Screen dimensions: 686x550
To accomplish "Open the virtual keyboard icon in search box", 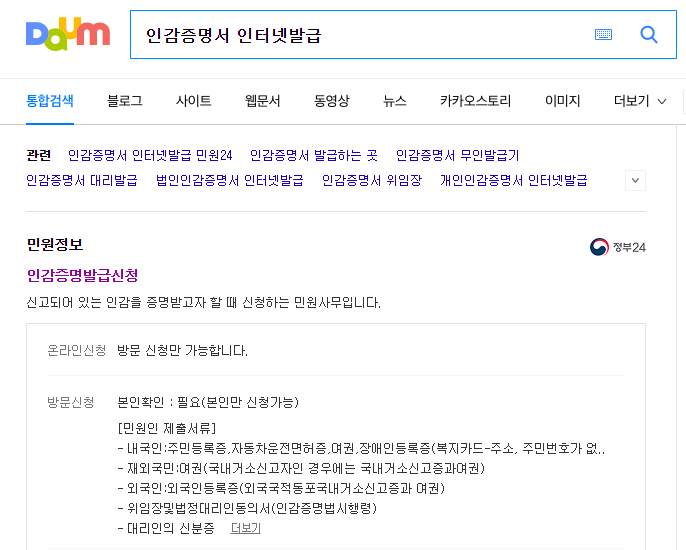I will tap(603, 34).
